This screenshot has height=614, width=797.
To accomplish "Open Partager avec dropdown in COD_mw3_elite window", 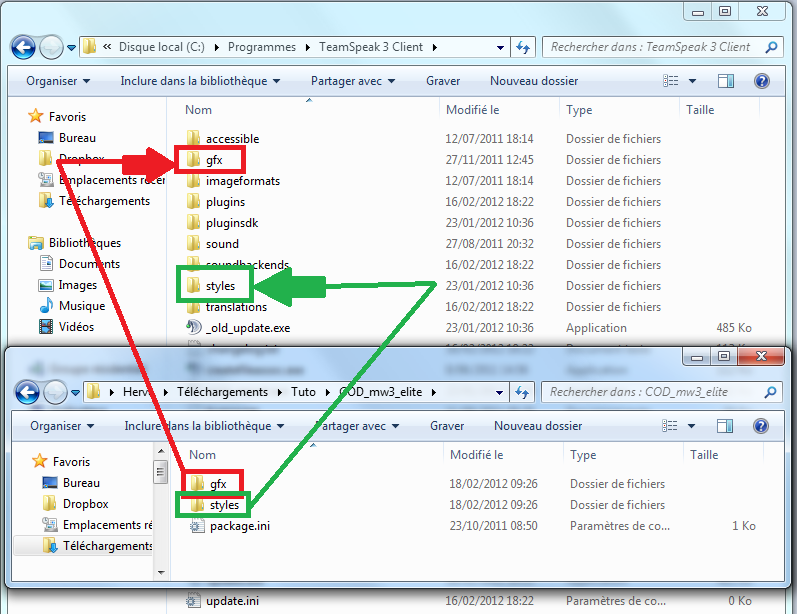I will tap(357, 426).
